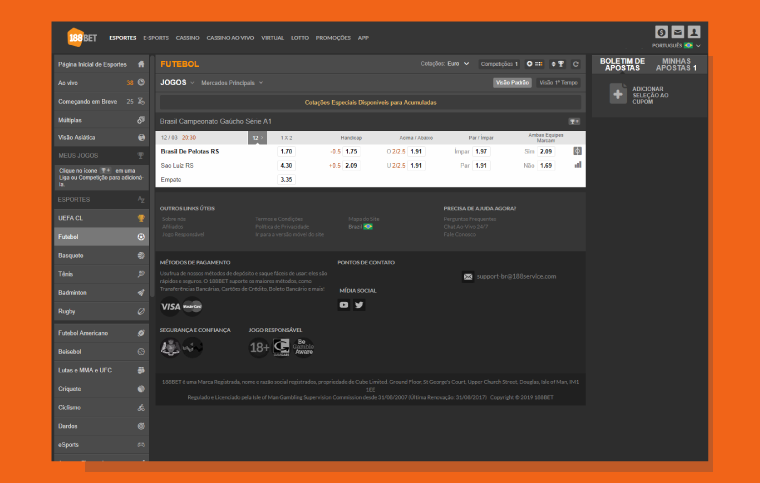Expand the JOGOS dropdown
Screen dimensions: 760x483
click(x=177, y=83)
